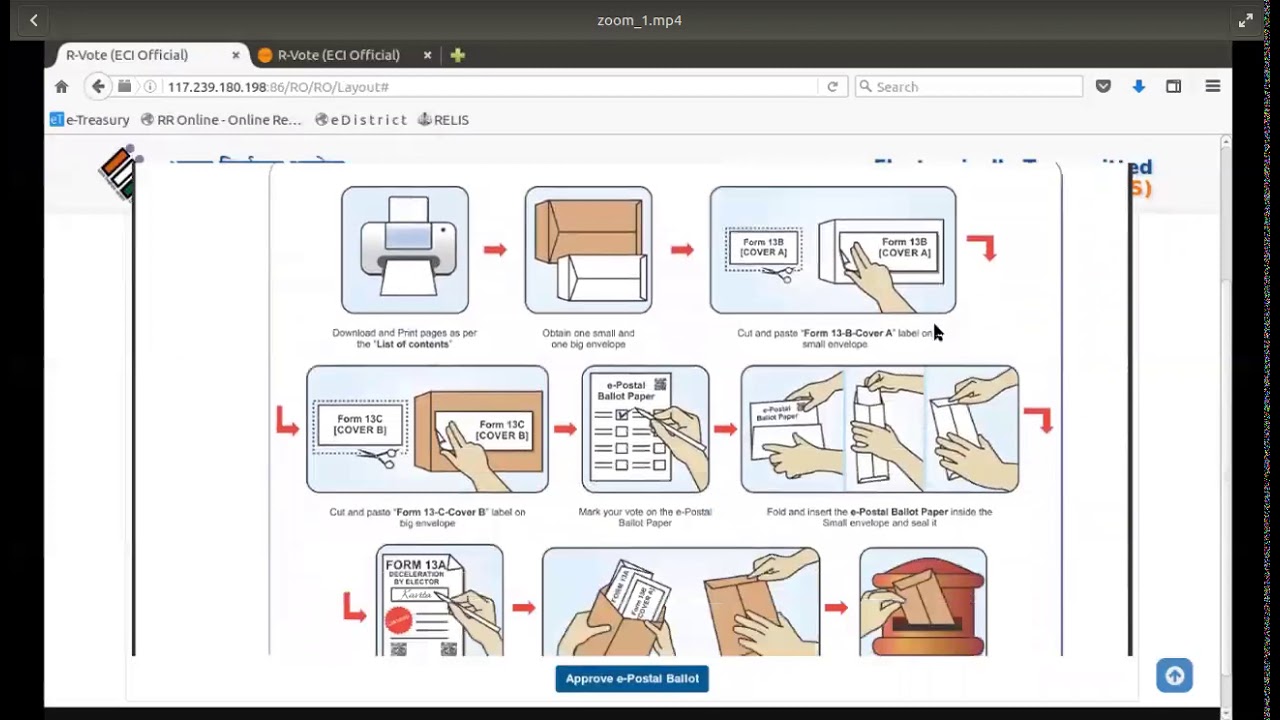Open RELIS bookmark
This screenshot has width=1280, height=720.
tap(443, 120)
